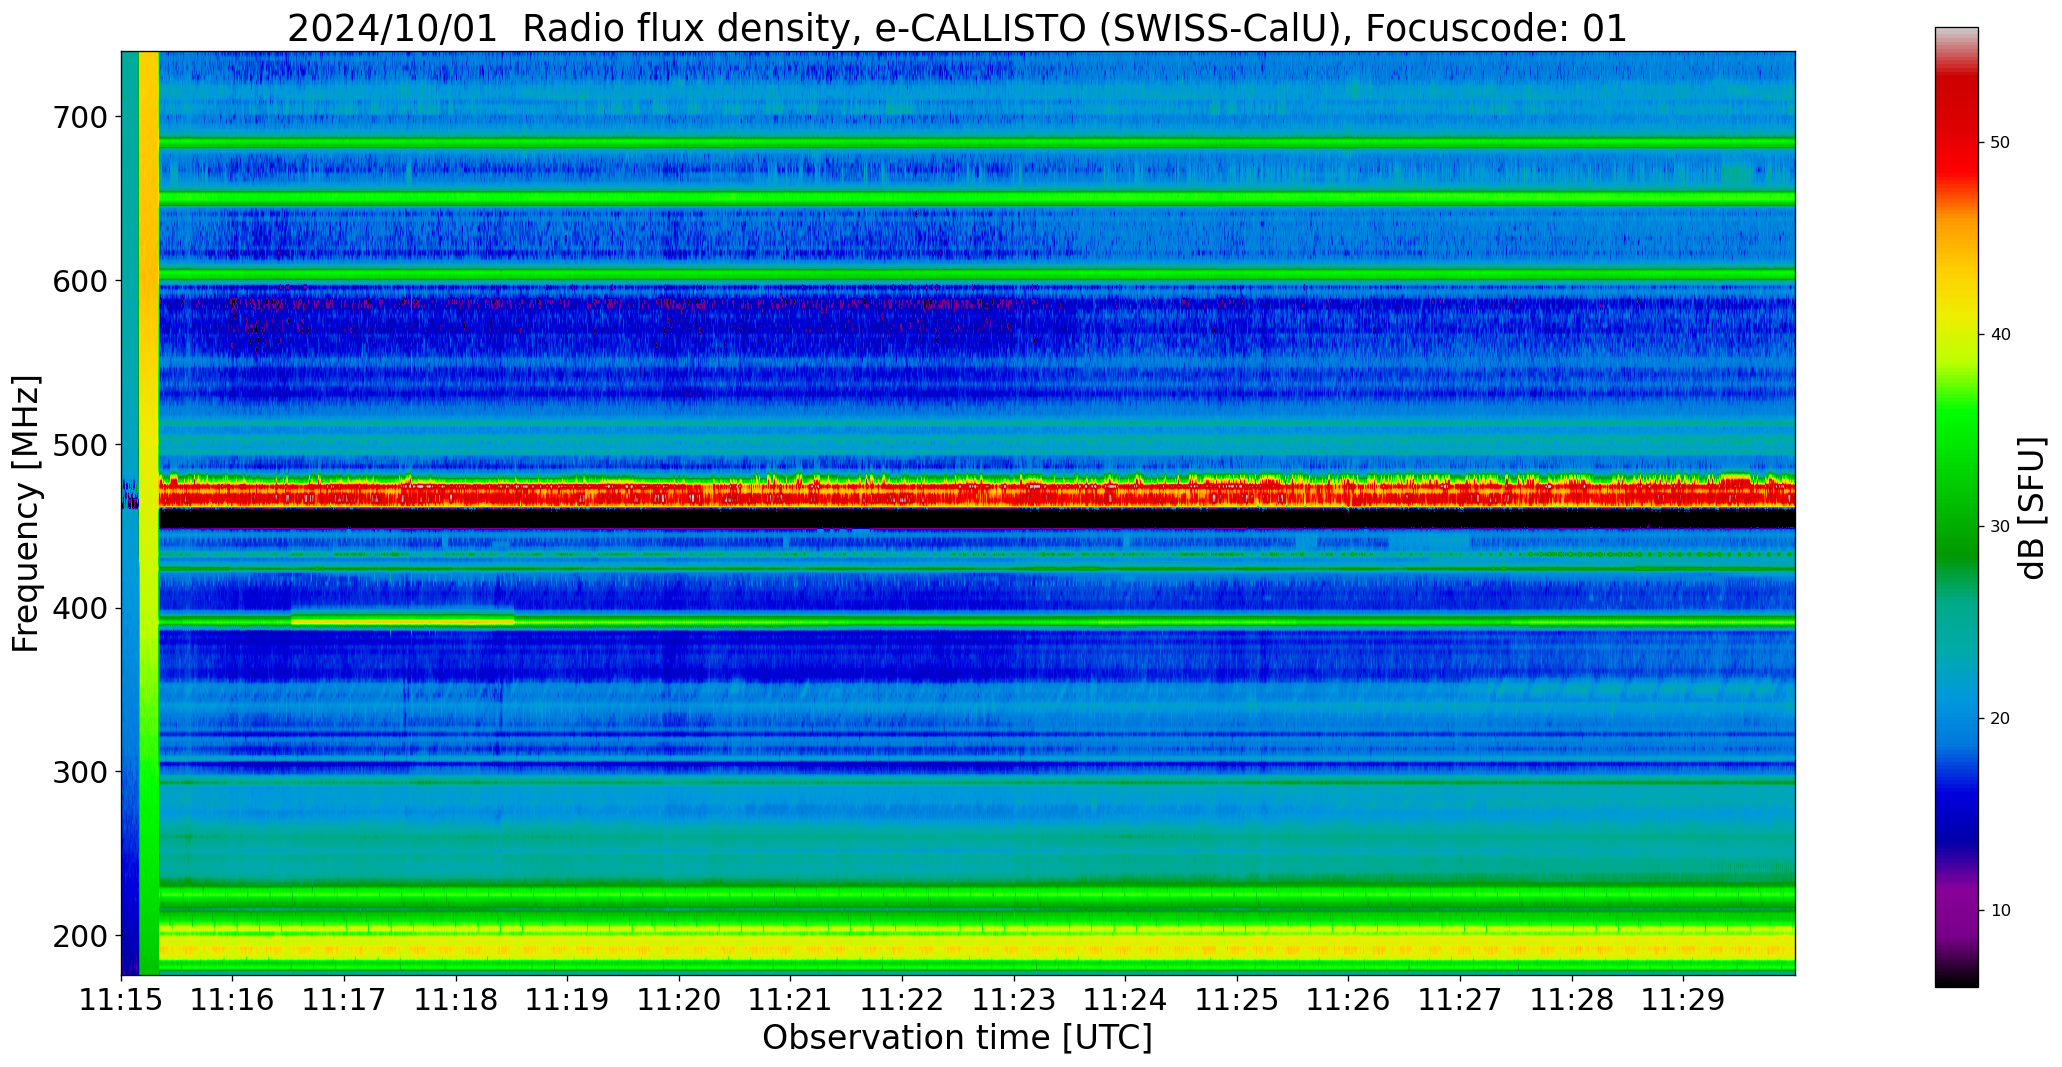The width and height of the screenshot is (2062, 1067).
Task: Click the 'Observation time [UTC]' x-axis label
Action: [957, 1037]
